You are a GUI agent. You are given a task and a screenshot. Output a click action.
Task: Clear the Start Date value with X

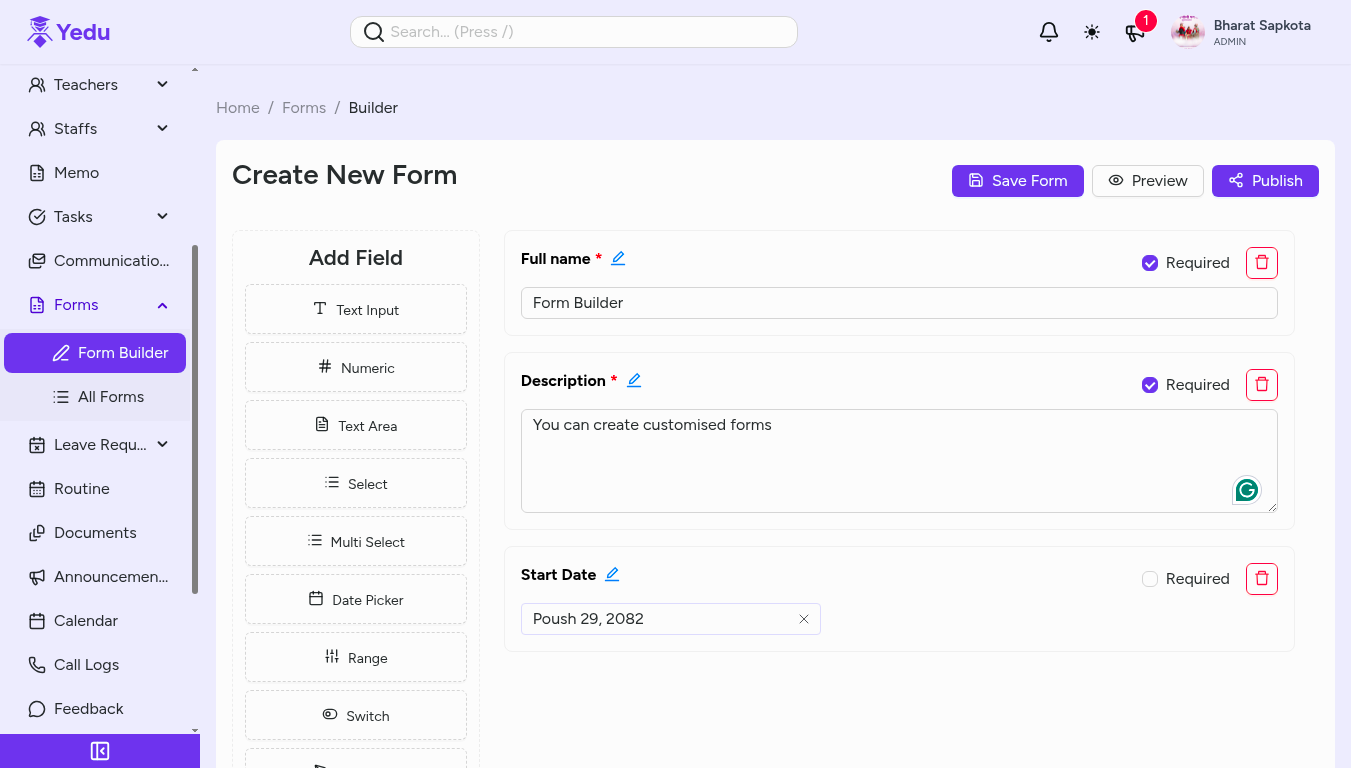804,619
